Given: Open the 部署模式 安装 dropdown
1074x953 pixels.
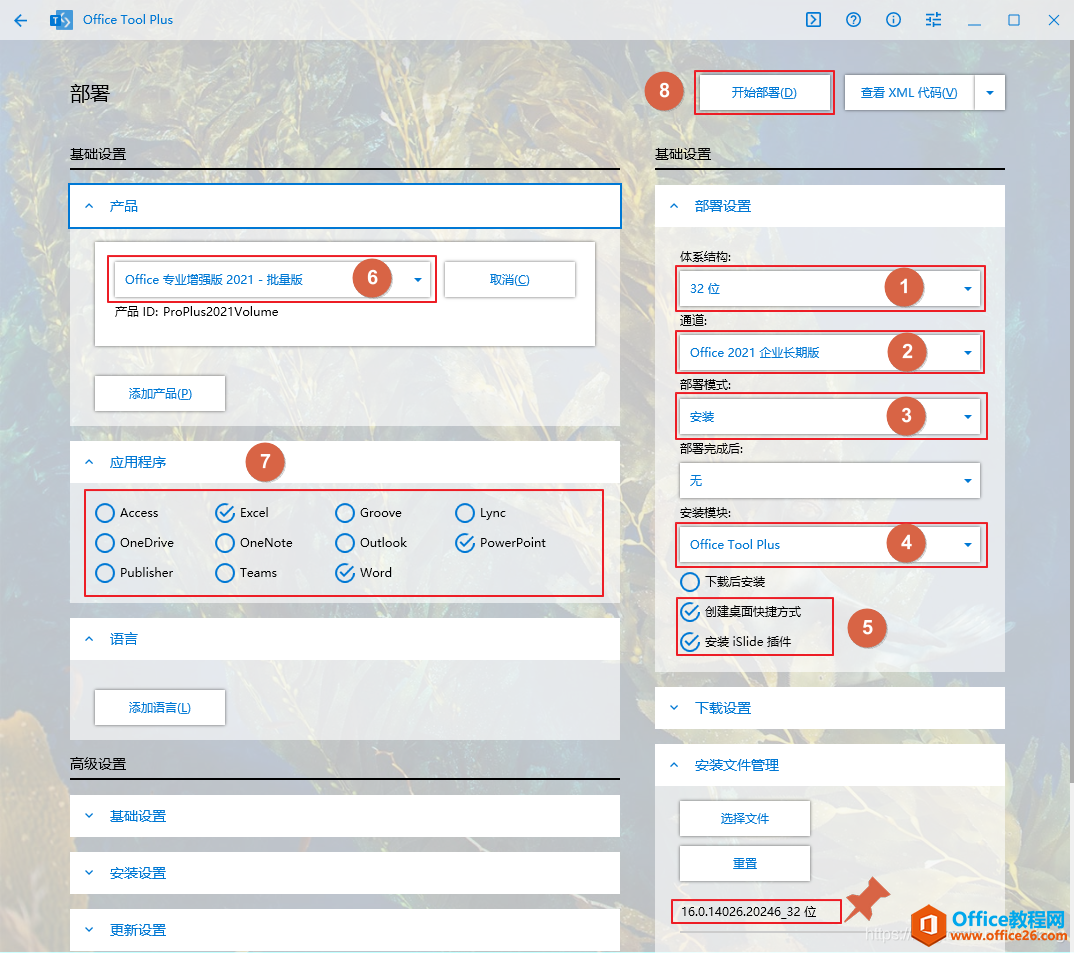Looking at the screenshot, I should pos(829,417).
